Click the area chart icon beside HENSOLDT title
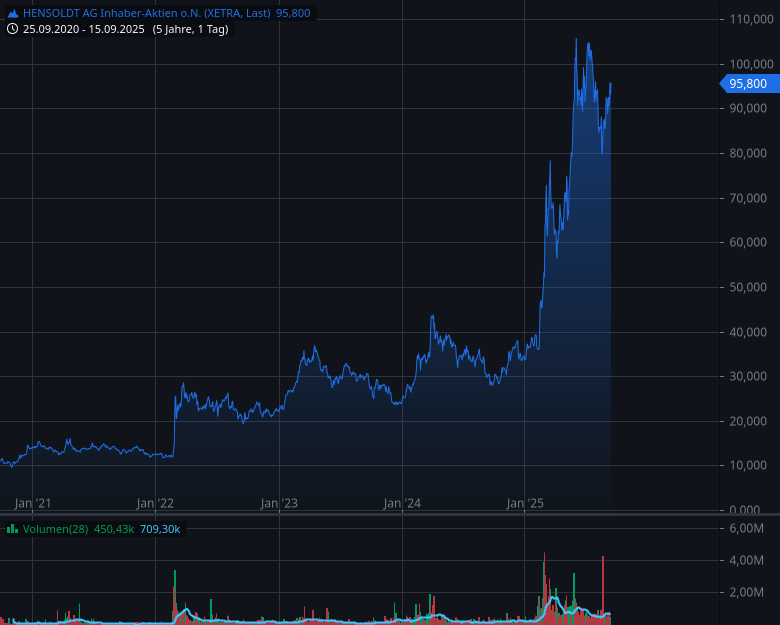Screen dimensions: 780x625 [13, 13]
